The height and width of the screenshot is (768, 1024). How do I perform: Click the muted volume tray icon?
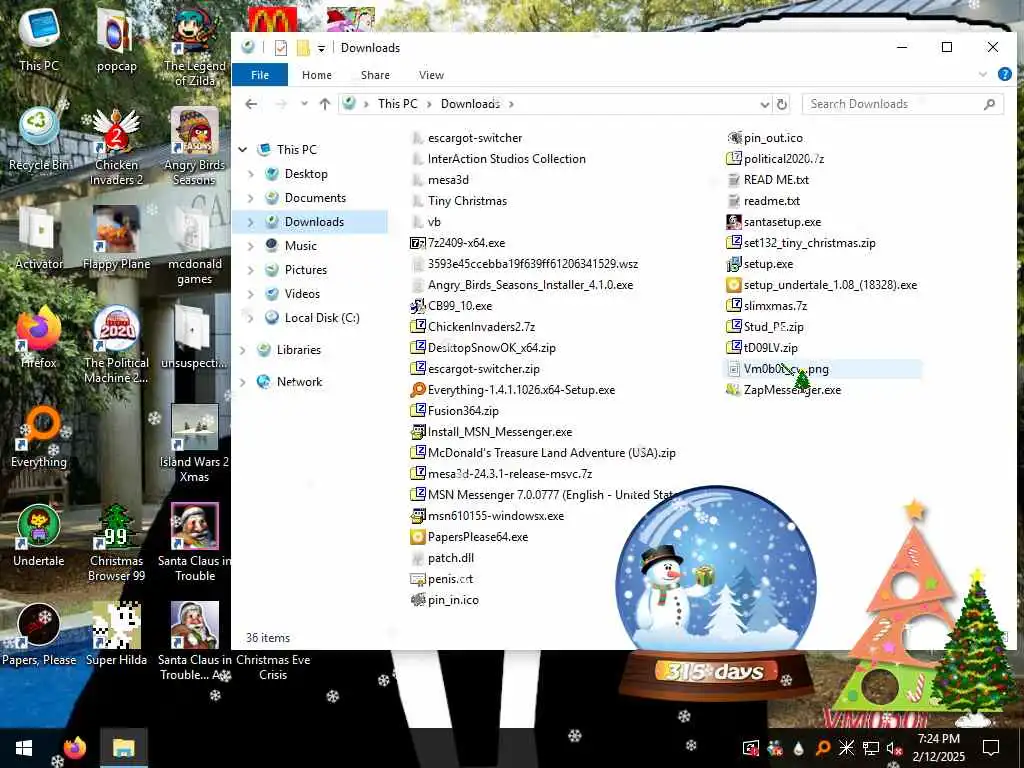[894, 748]
